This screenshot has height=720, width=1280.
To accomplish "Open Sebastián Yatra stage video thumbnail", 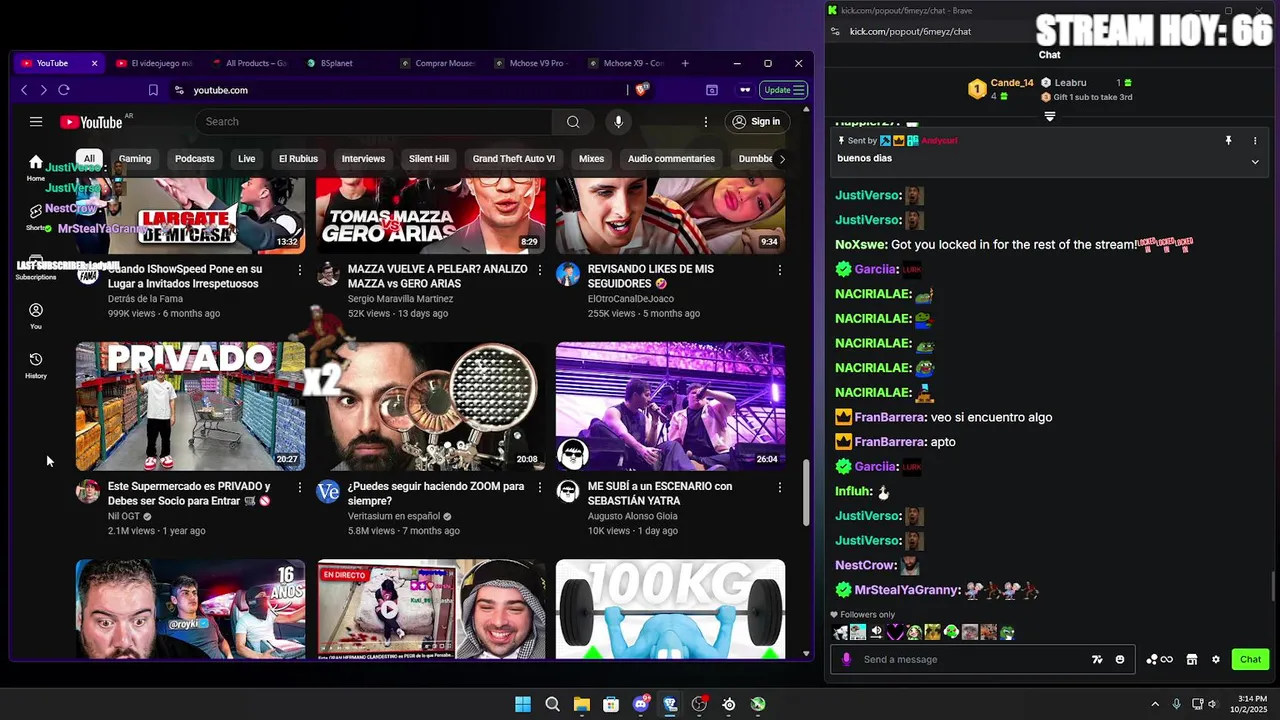I will (x=670, y=406).
